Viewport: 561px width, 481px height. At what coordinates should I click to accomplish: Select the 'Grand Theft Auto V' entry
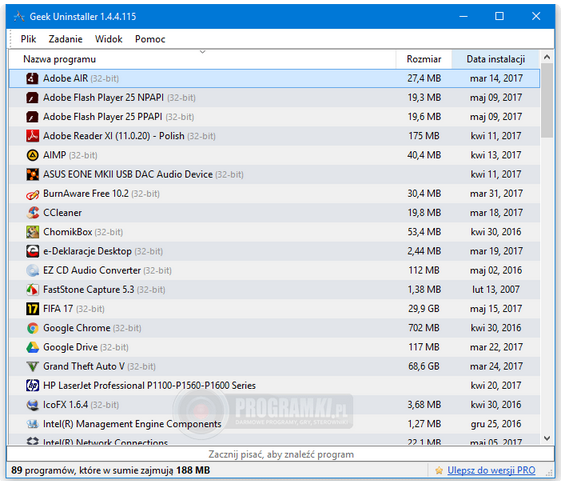tap(84, 366)
